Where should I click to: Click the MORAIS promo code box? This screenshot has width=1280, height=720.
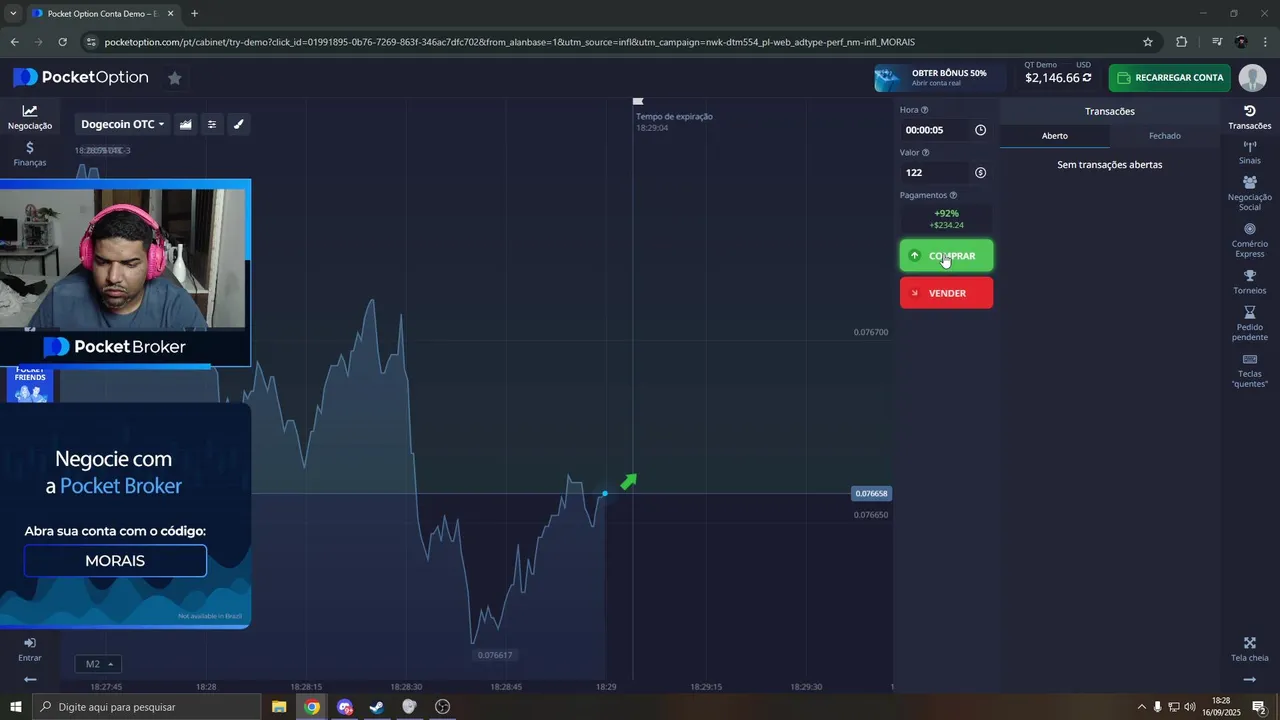coord(115,561)
